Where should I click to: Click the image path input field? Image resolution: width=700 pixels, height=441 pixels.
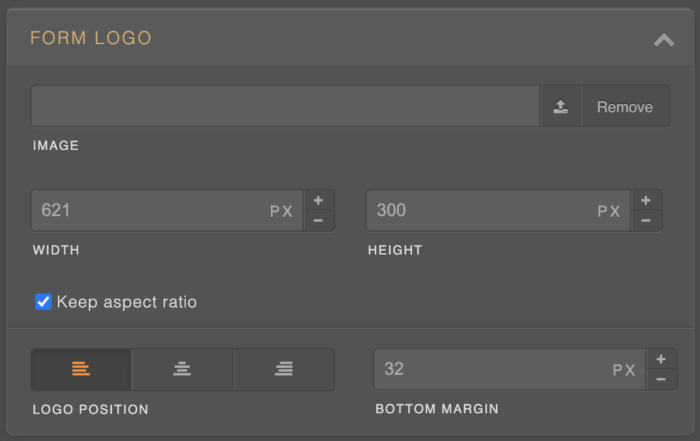285,107
